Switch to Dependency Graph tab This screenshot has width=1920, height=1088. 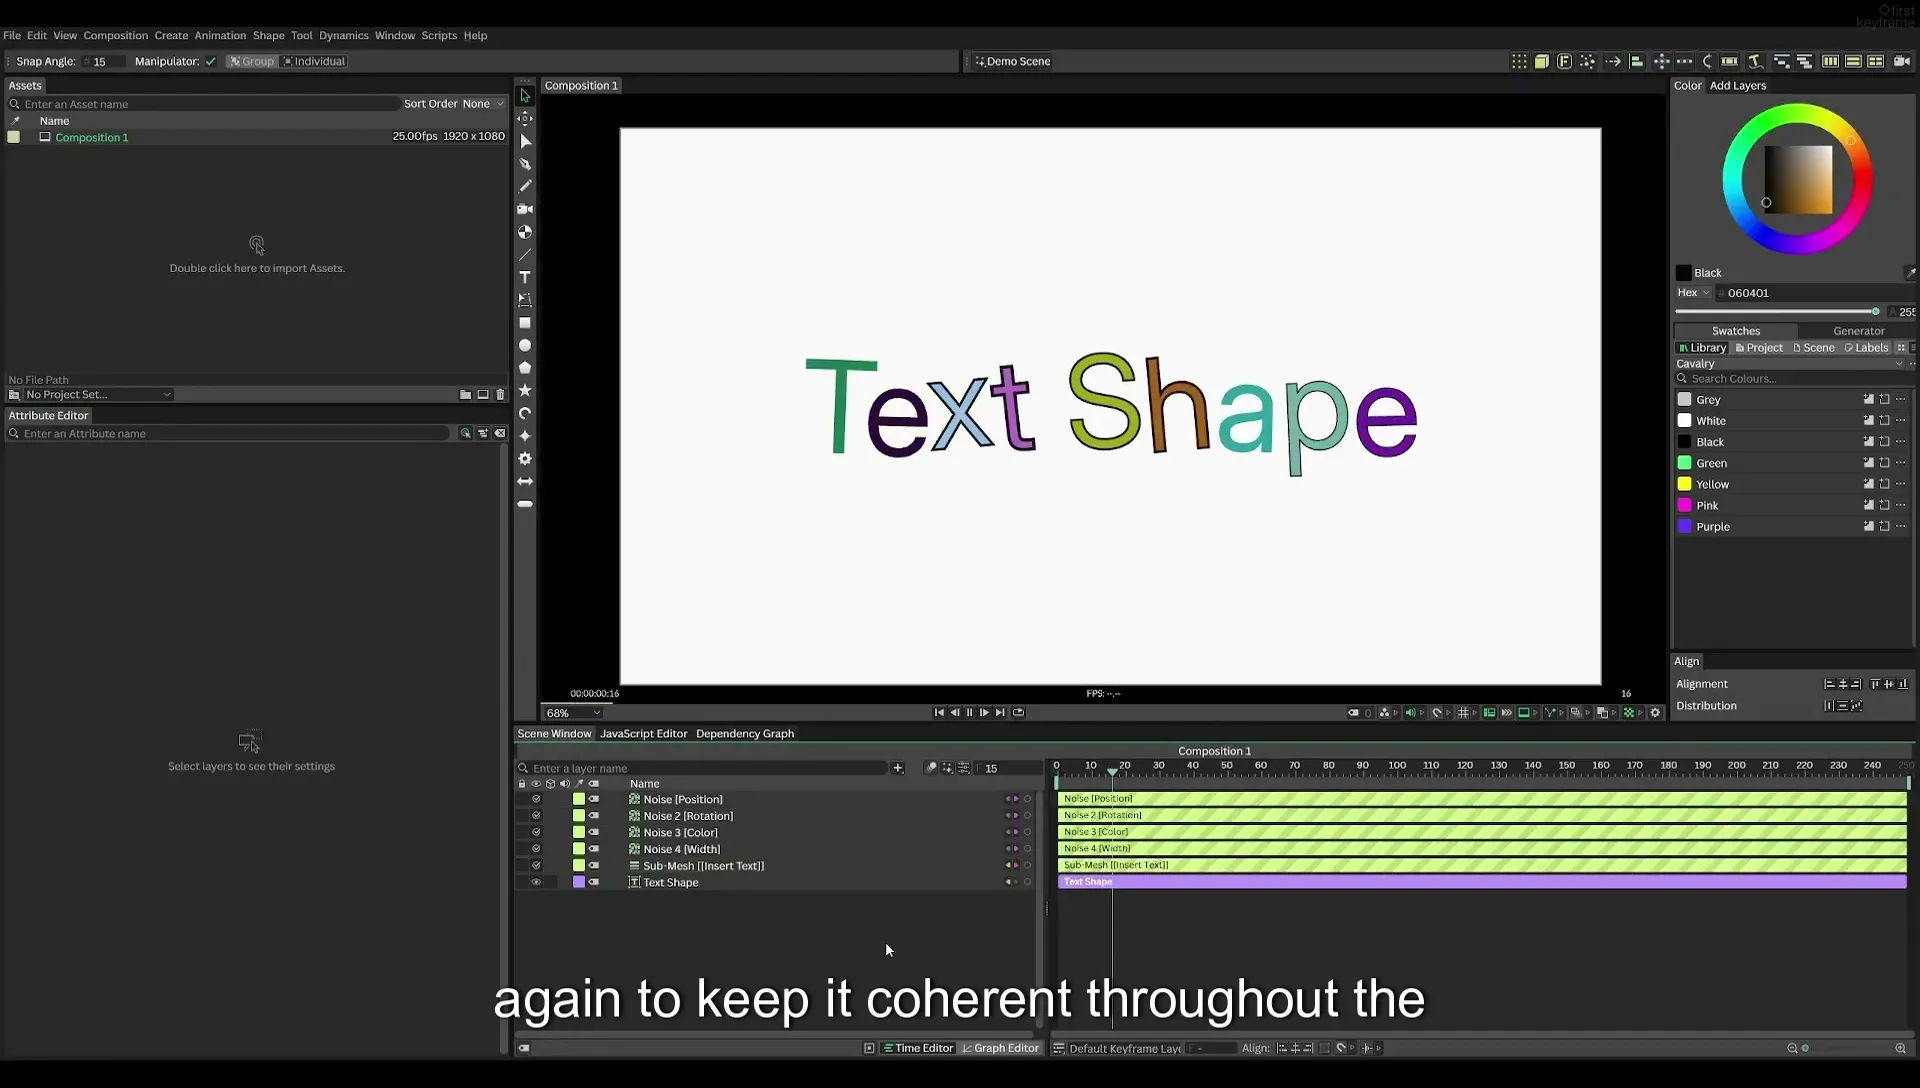[x=745, y=734]
